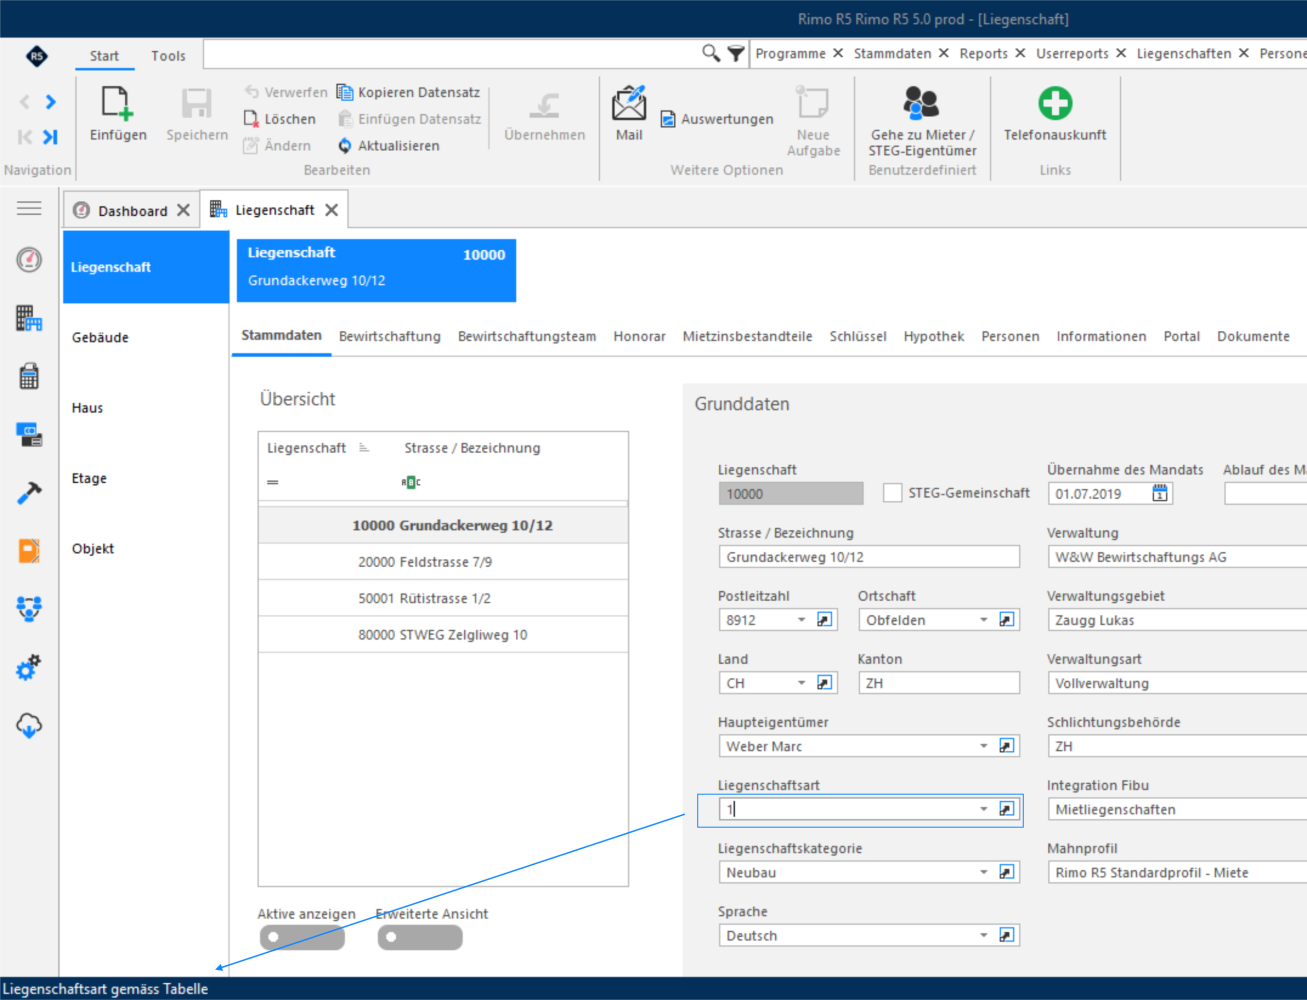Viewport: 1307px width, 1000px height.
Task: Open the Hypothek tab
Action: [934, 336]
